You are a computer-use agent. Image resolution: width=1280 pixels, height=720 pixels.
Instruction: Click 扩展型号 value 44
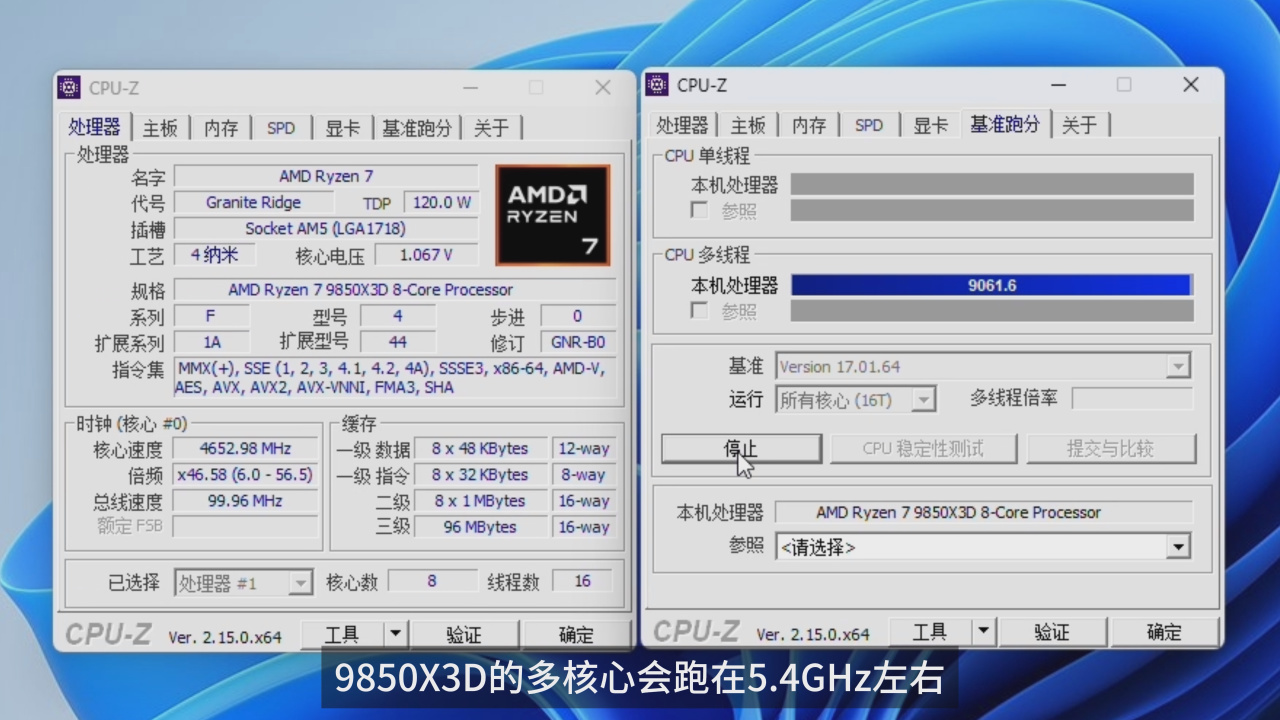point(398,342)
